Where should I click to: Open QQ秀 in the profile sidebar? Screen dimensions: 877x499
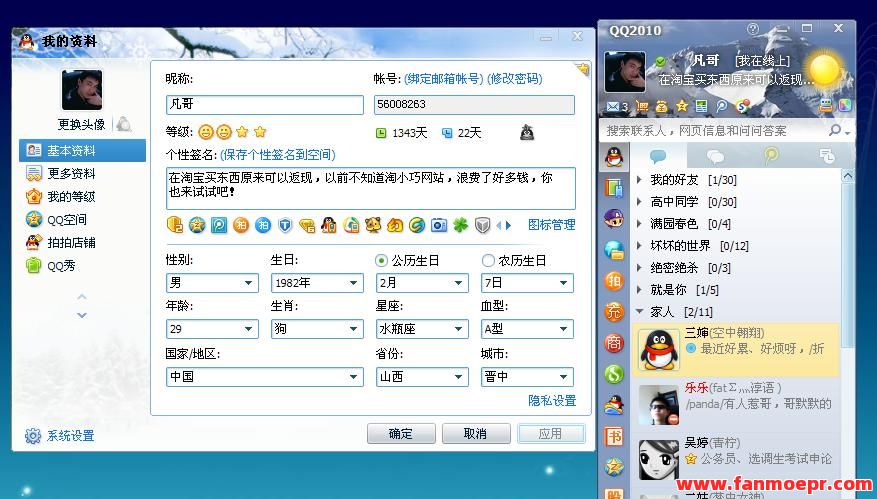click(x=83, y=265)
